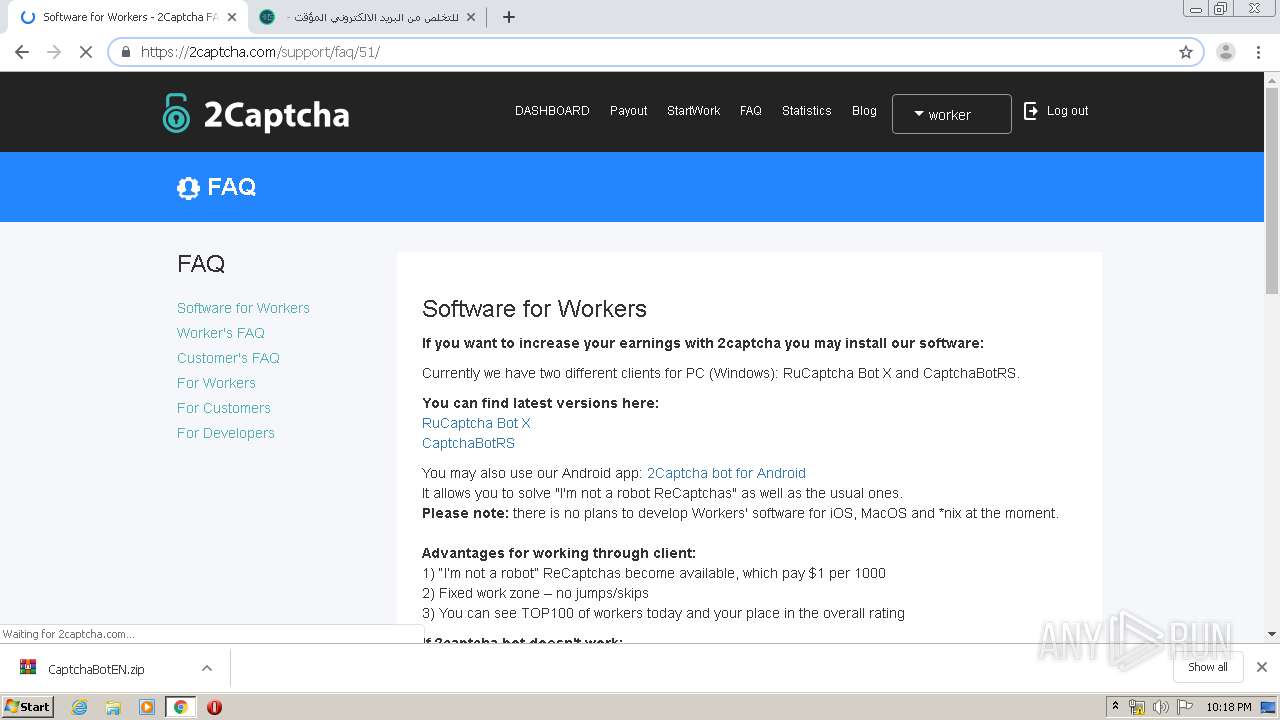Open For Developers sidebar link
Image resolution: width=1280 pixels, height=720 pixels.
[x=226, y=433]
